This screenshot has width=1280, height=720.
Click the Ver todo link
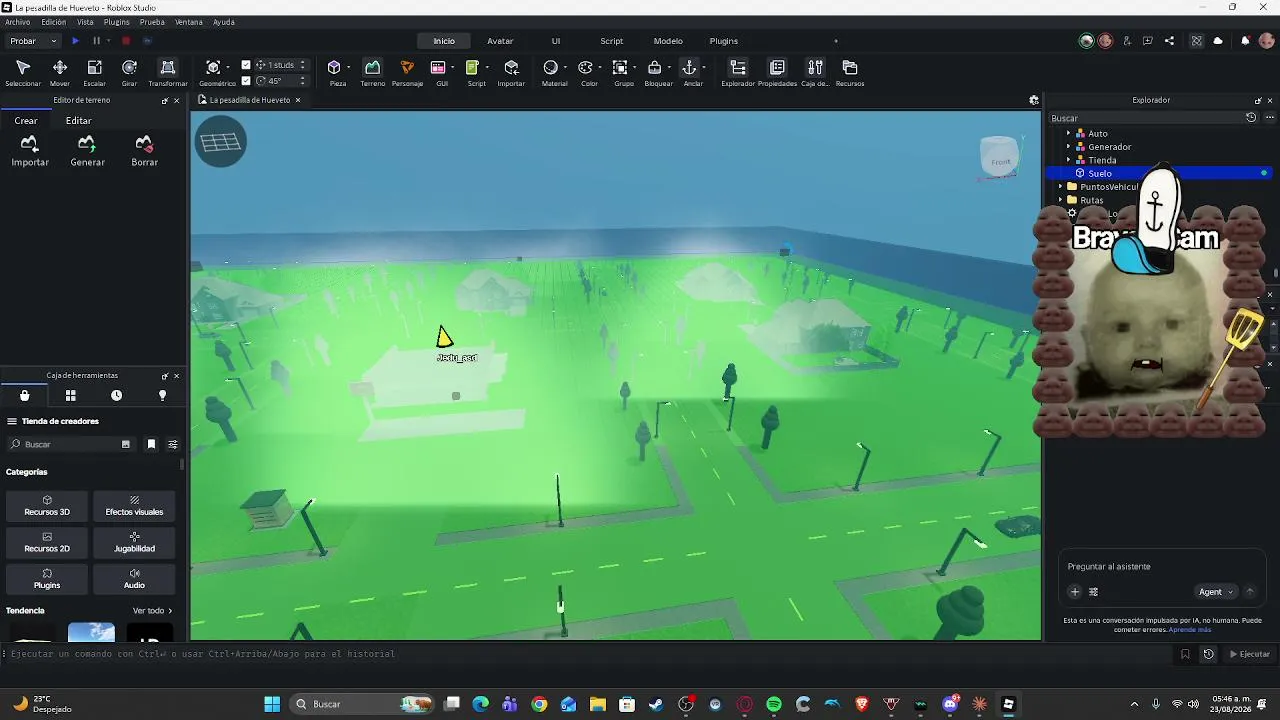pyautogui.click(x=152, y=611)
